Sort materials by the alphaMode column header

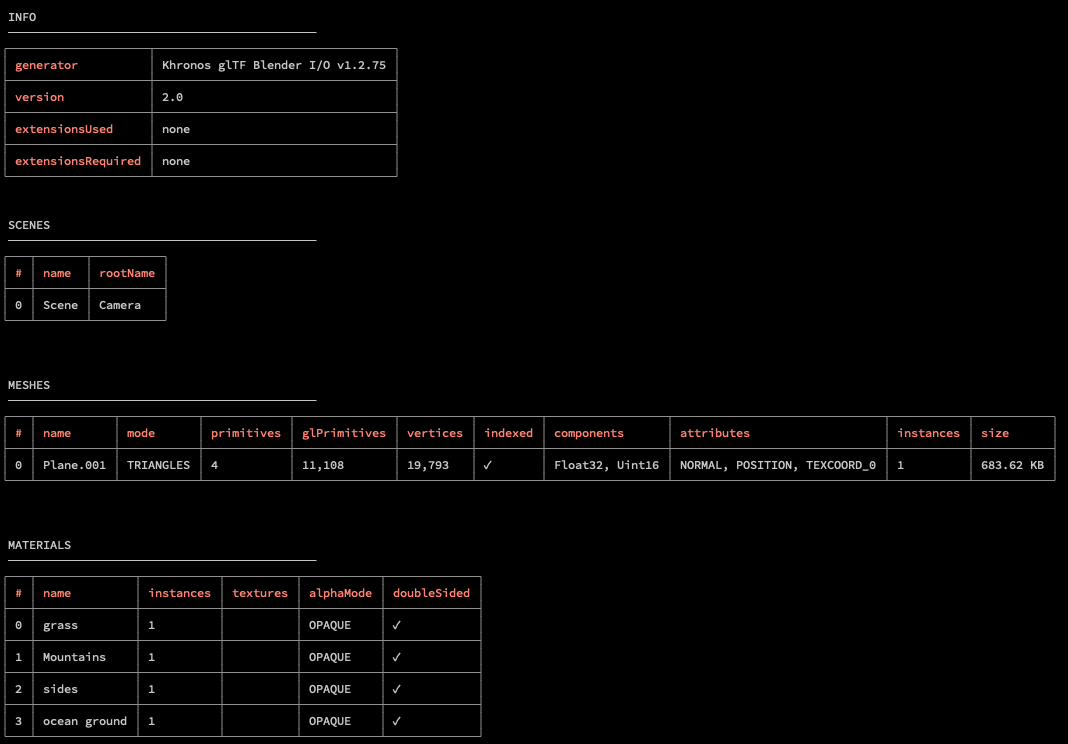click(341, 593)
